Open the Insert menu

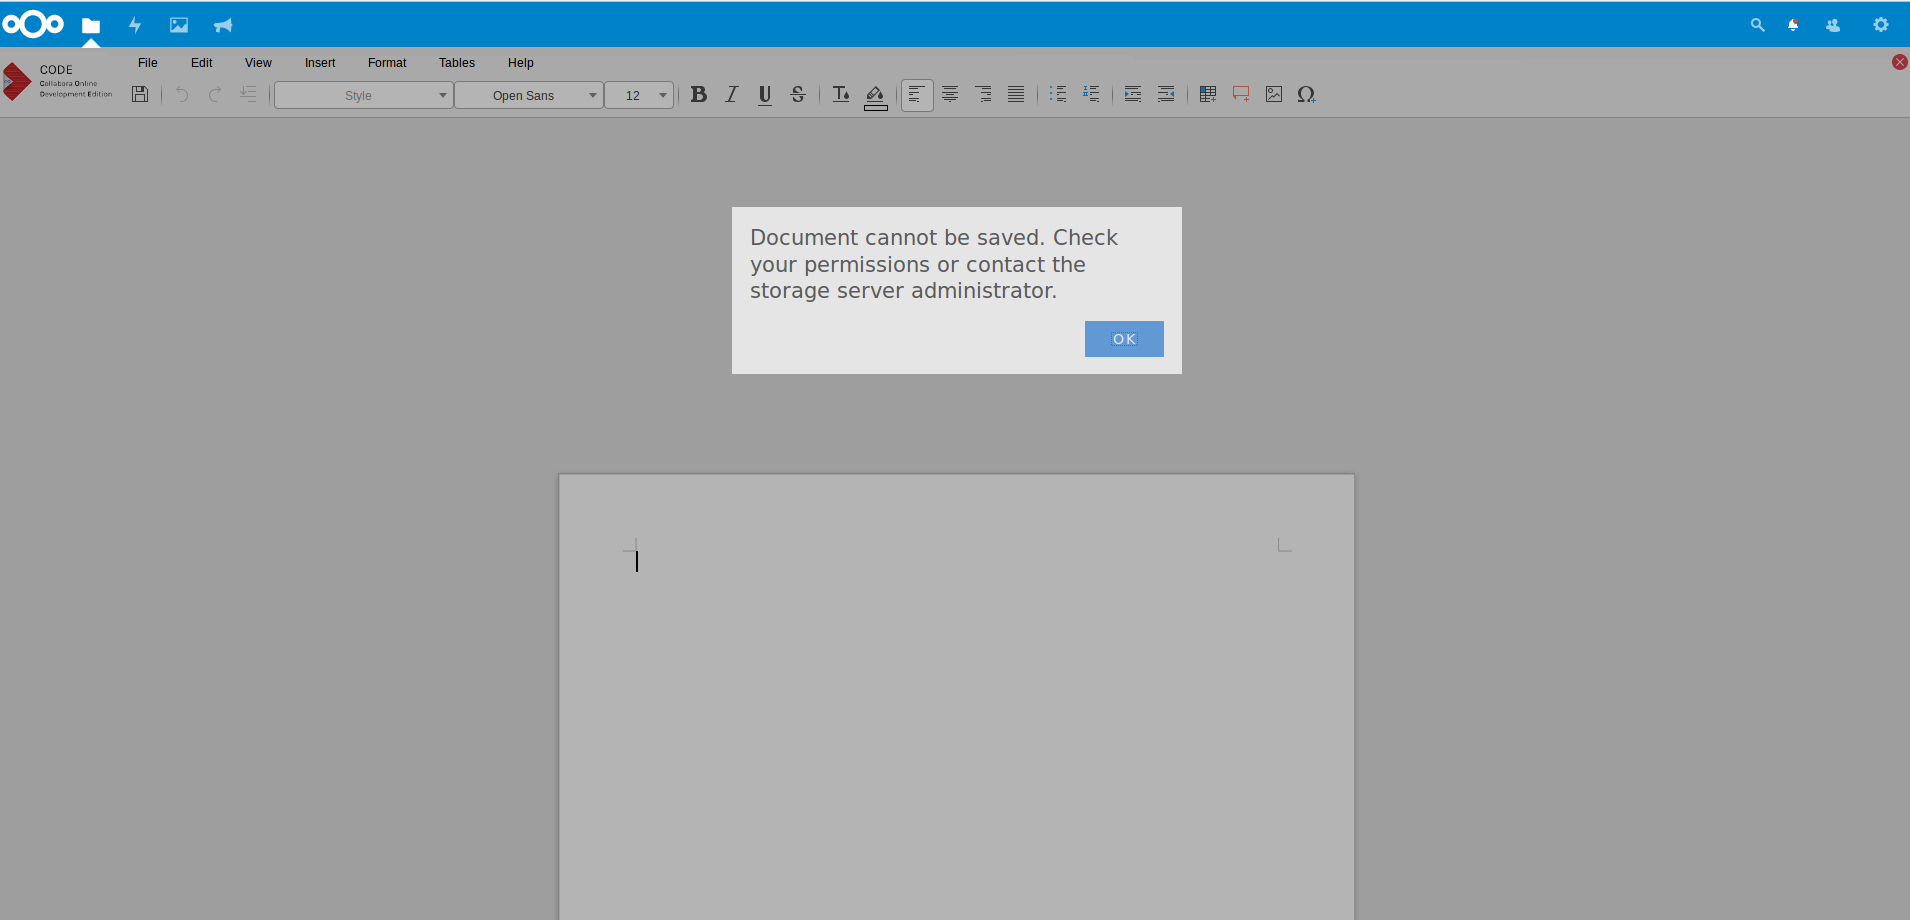click(x=319, y=62)
